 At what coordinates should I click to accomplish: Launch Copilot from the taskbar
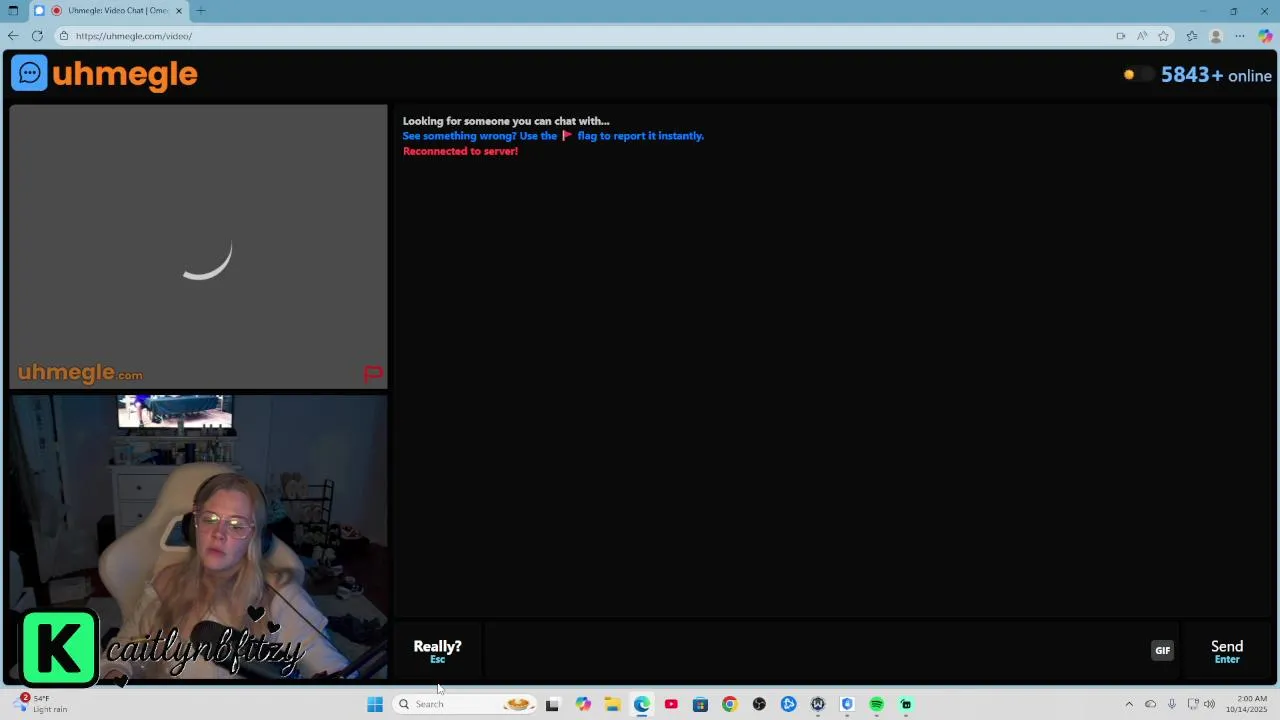583,704
